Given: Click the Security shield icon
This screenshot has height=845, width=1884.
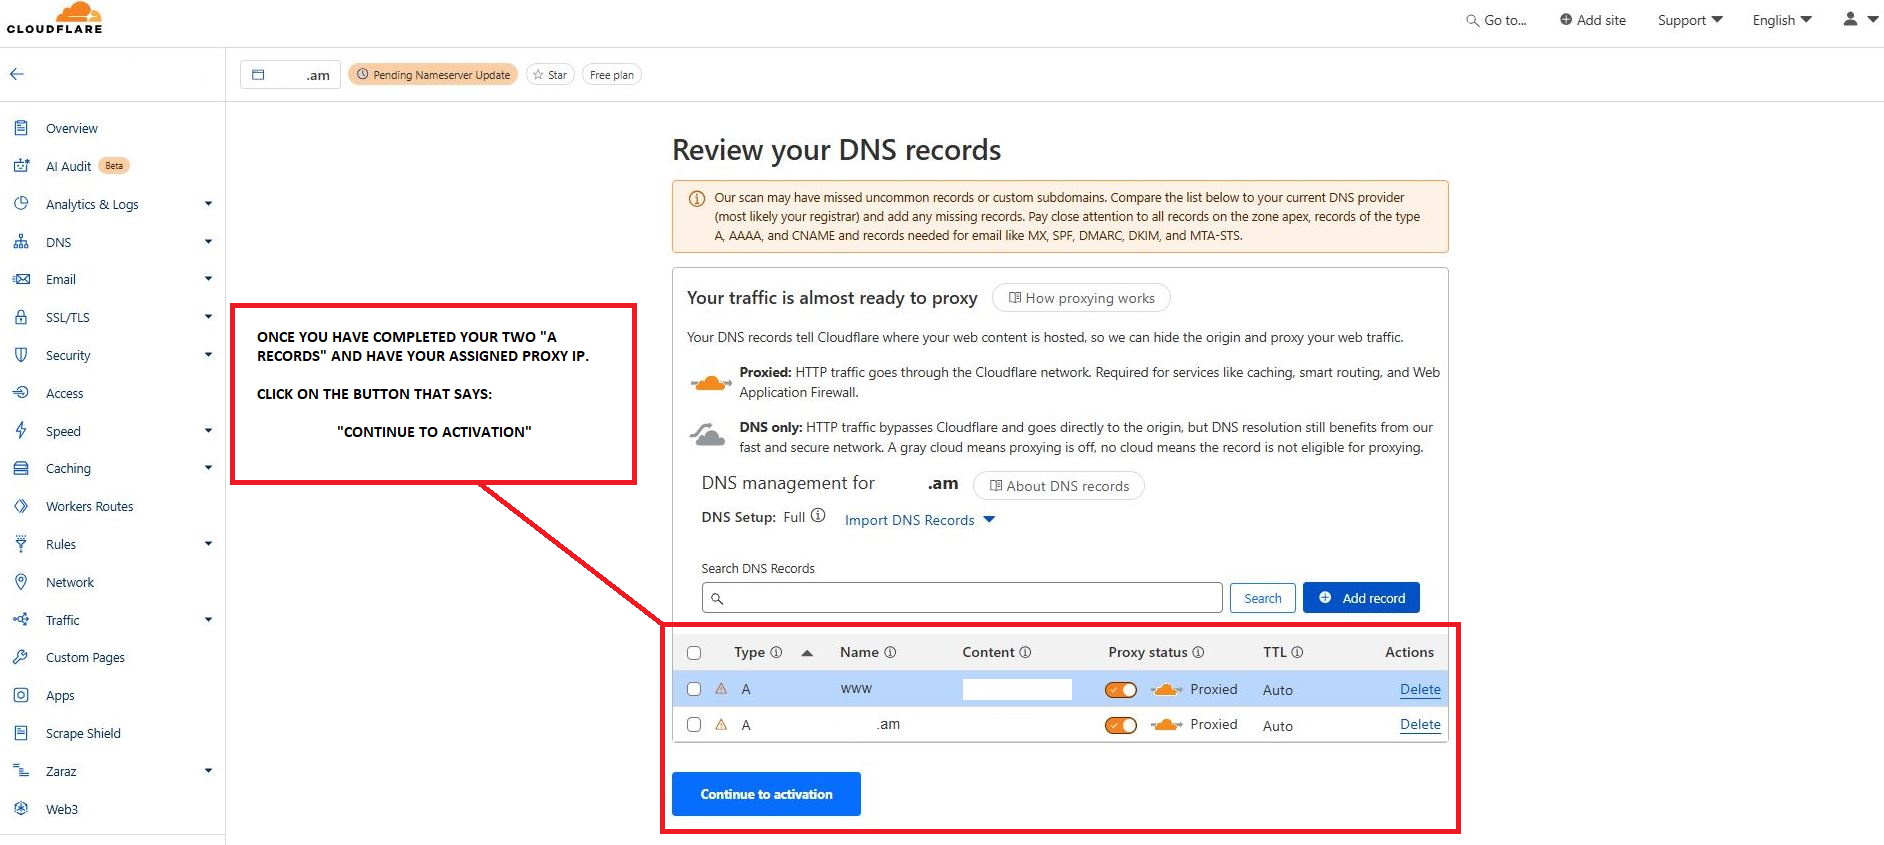Looking at the screenshot, I should 21,355.
